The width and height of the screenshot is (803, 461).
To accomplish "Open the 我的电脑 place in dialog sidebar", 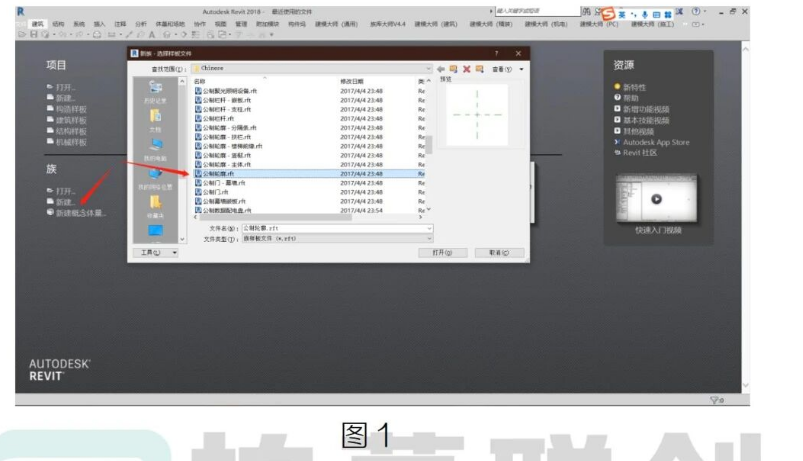I will click(x=156, y=150).
